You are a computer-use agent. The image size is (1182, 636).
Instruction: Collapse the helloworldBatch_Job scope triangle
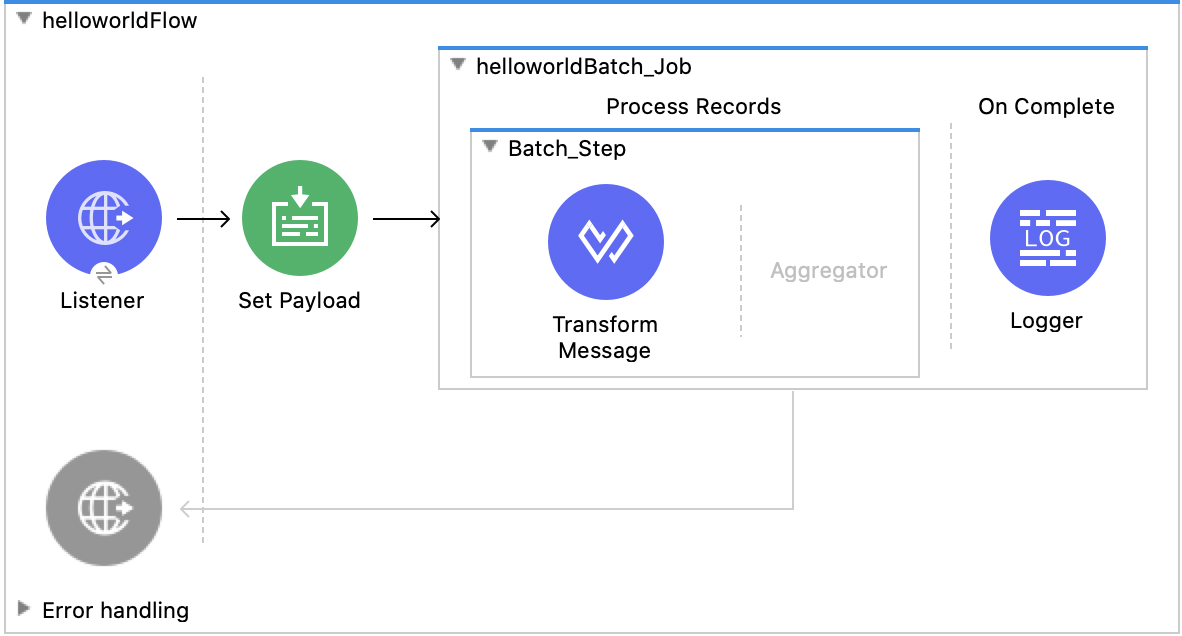pos(458,66)
